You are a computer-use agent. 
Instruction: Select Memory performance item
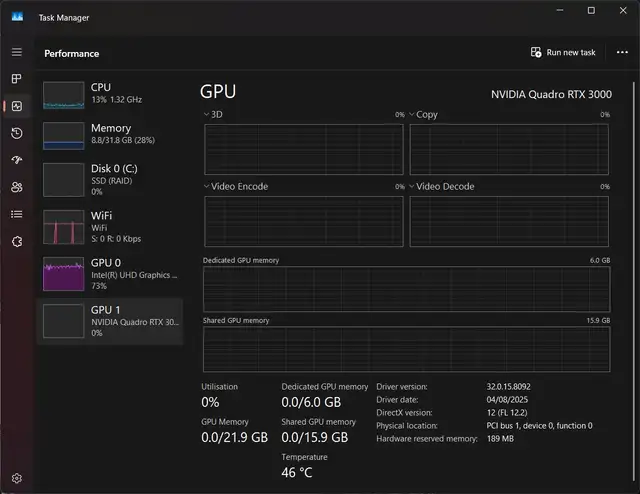pos(110,136)
